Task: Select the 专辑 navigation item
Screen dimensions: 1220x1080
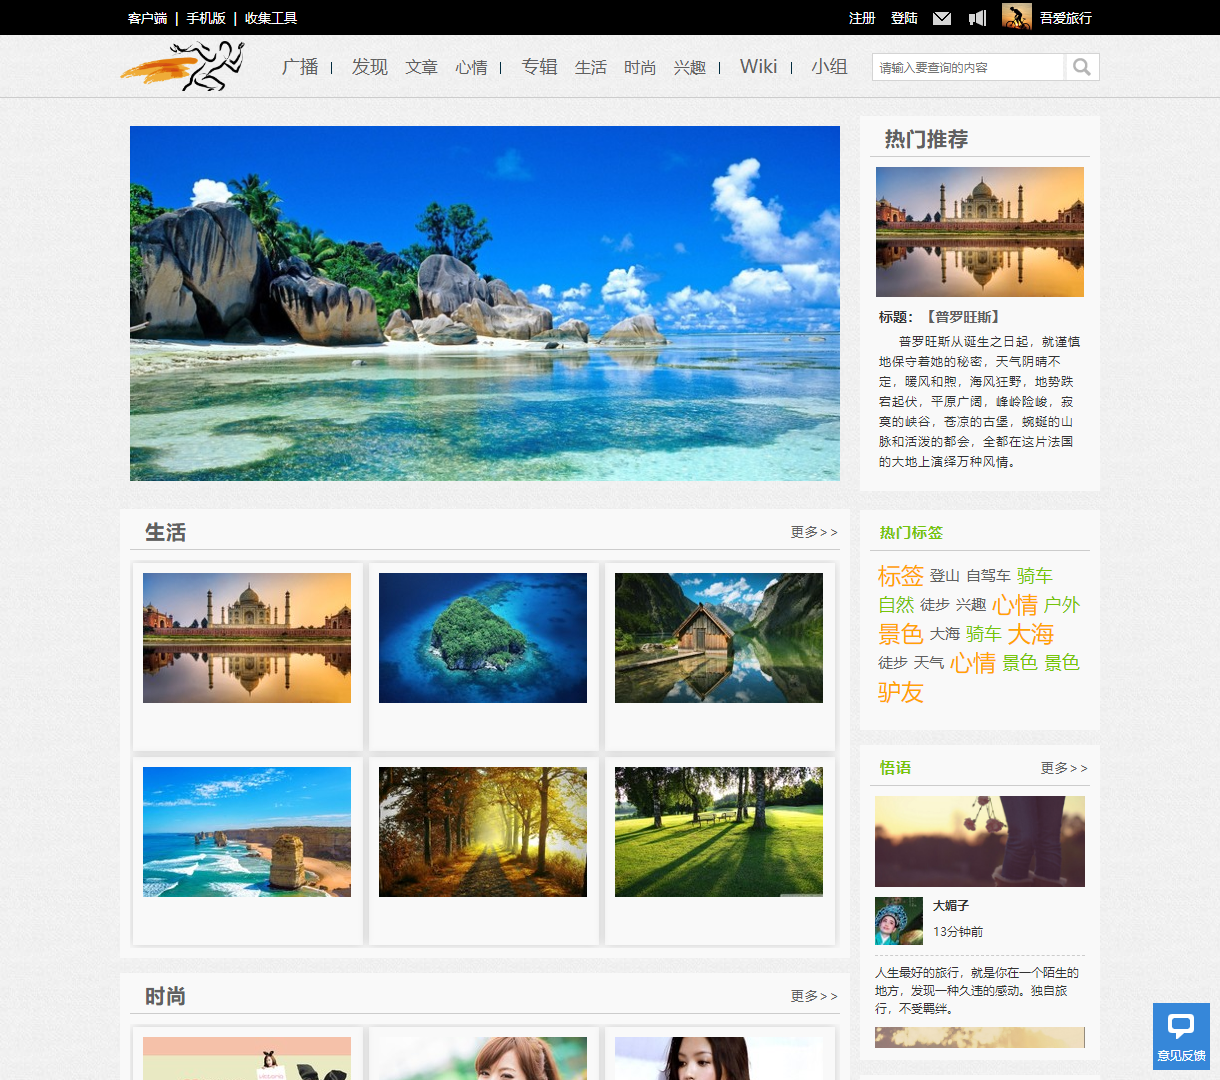Action: pos(539,67)
